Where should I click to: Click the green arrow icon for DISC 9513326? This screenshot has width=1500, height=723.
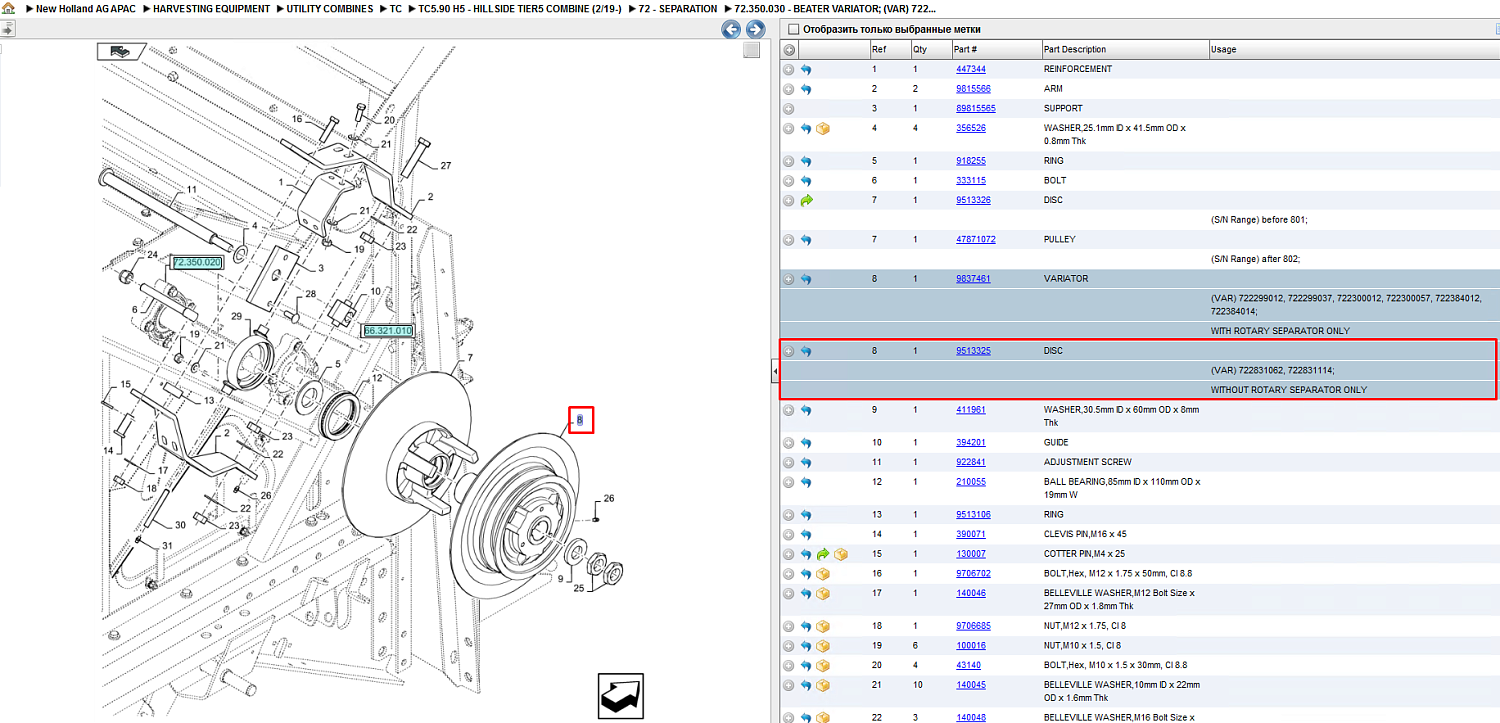[x=806, y=200]
